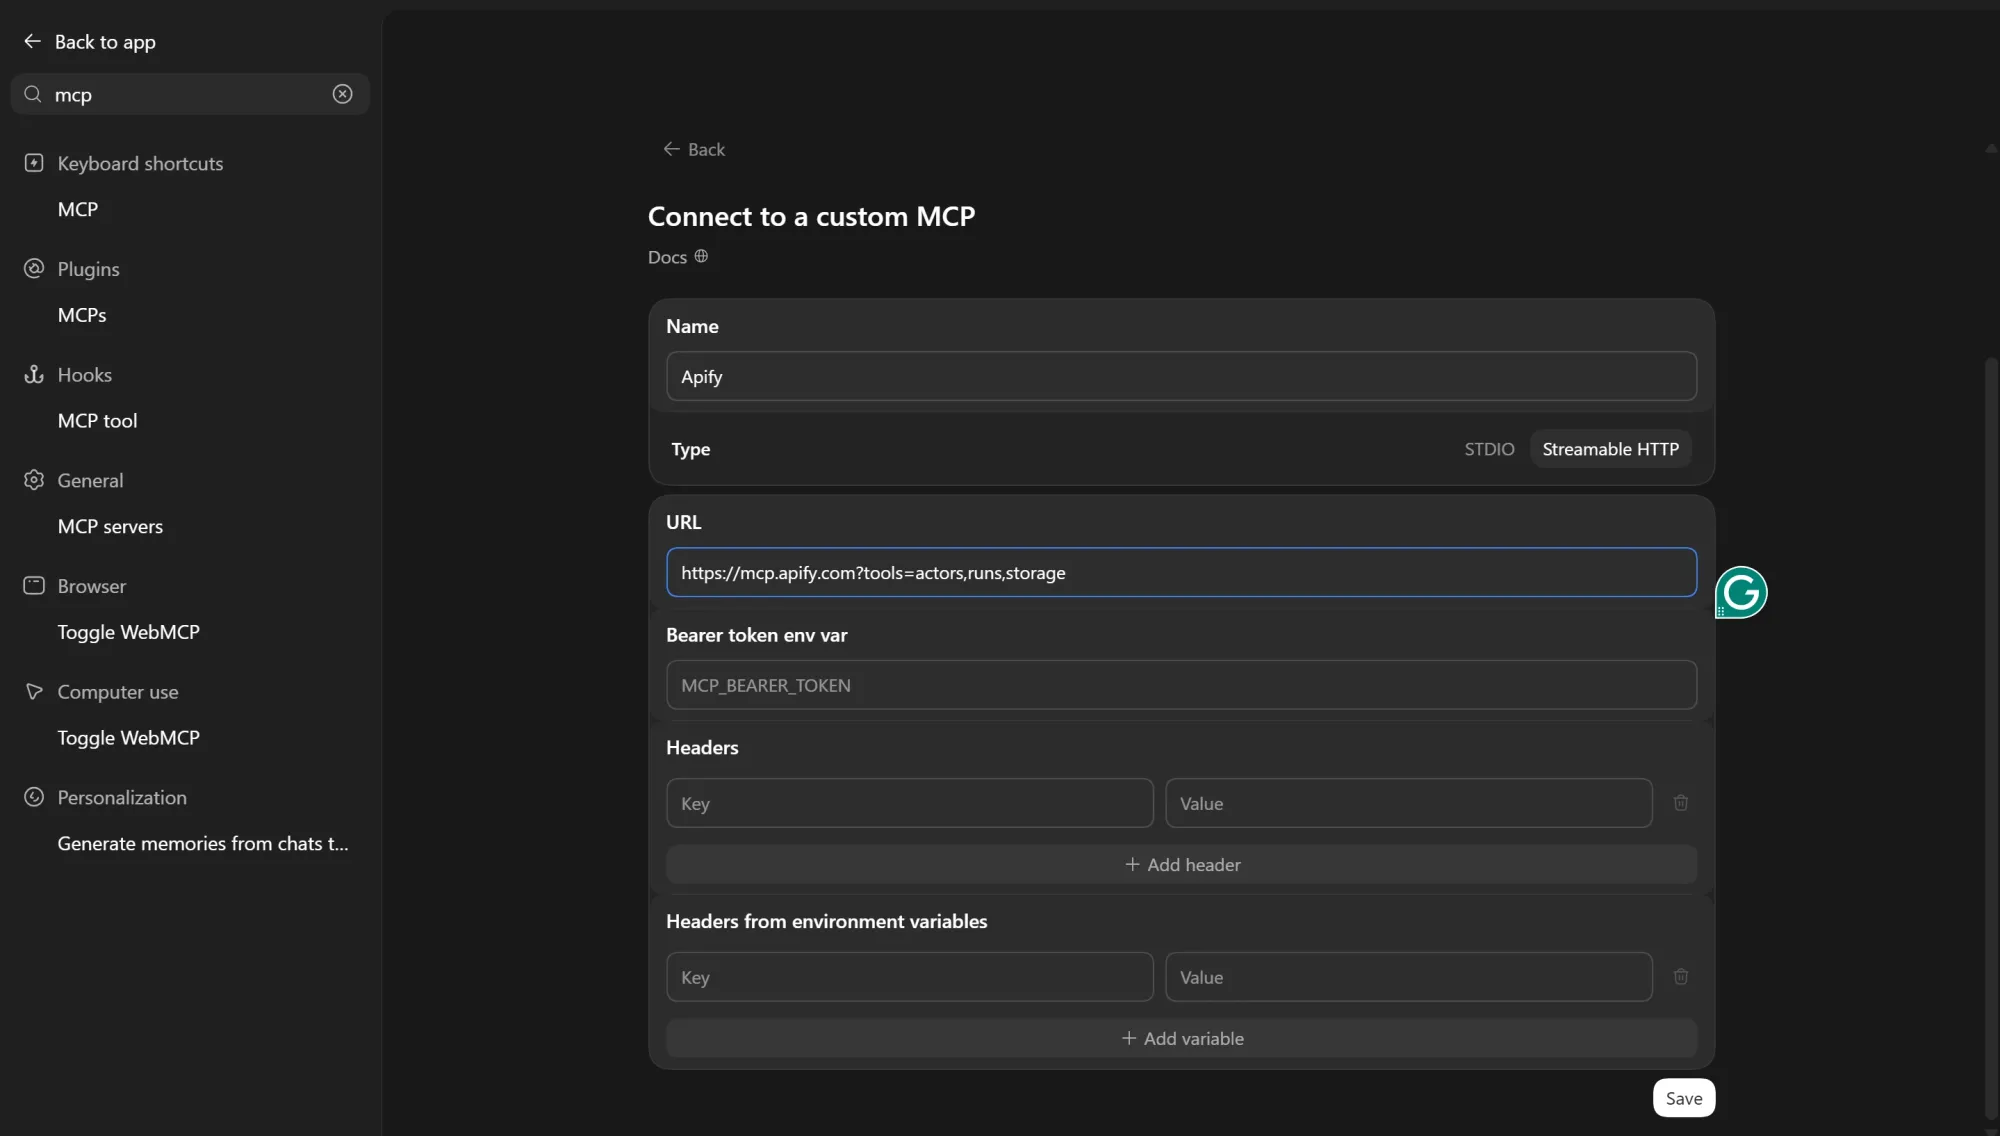The image size is (2000, 1136).
Task: Click the Save button
Action: pos(1684,1098)
